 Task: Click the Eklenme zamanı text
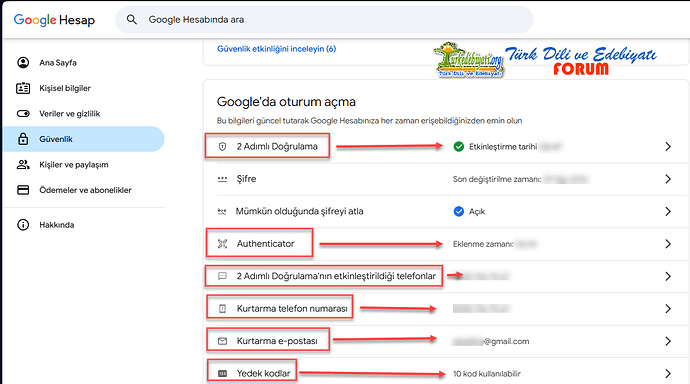point(483,244)
